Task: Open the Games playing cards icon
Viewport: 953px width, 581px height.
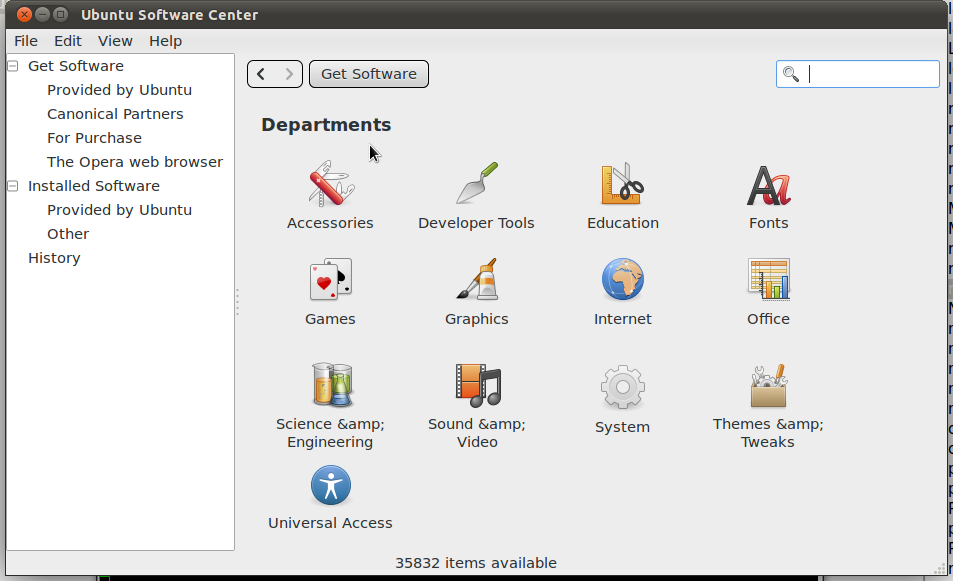Action: [x=330, y=280]
